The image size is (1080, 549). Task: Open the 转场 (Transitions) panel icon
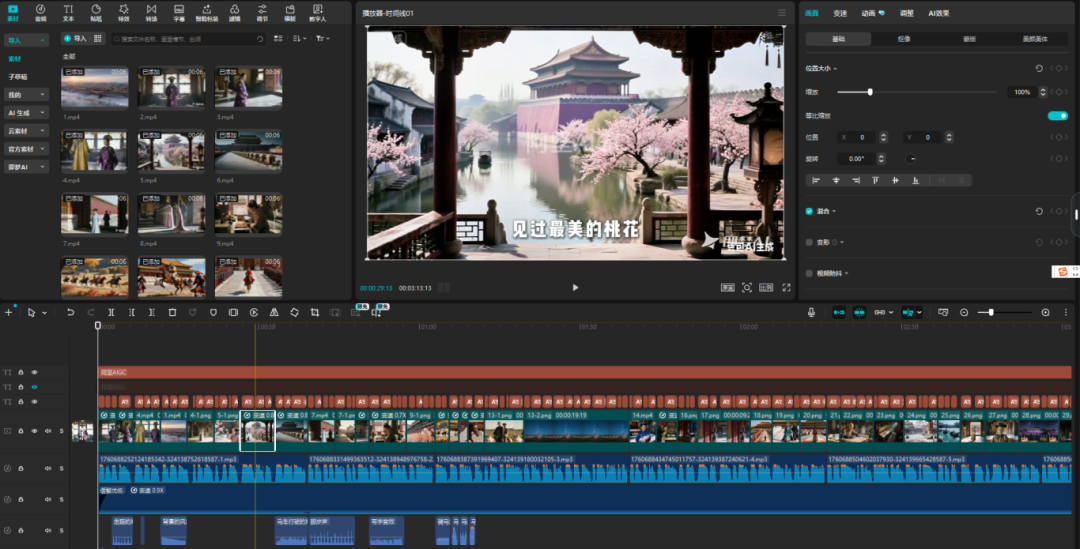point(151,13)
